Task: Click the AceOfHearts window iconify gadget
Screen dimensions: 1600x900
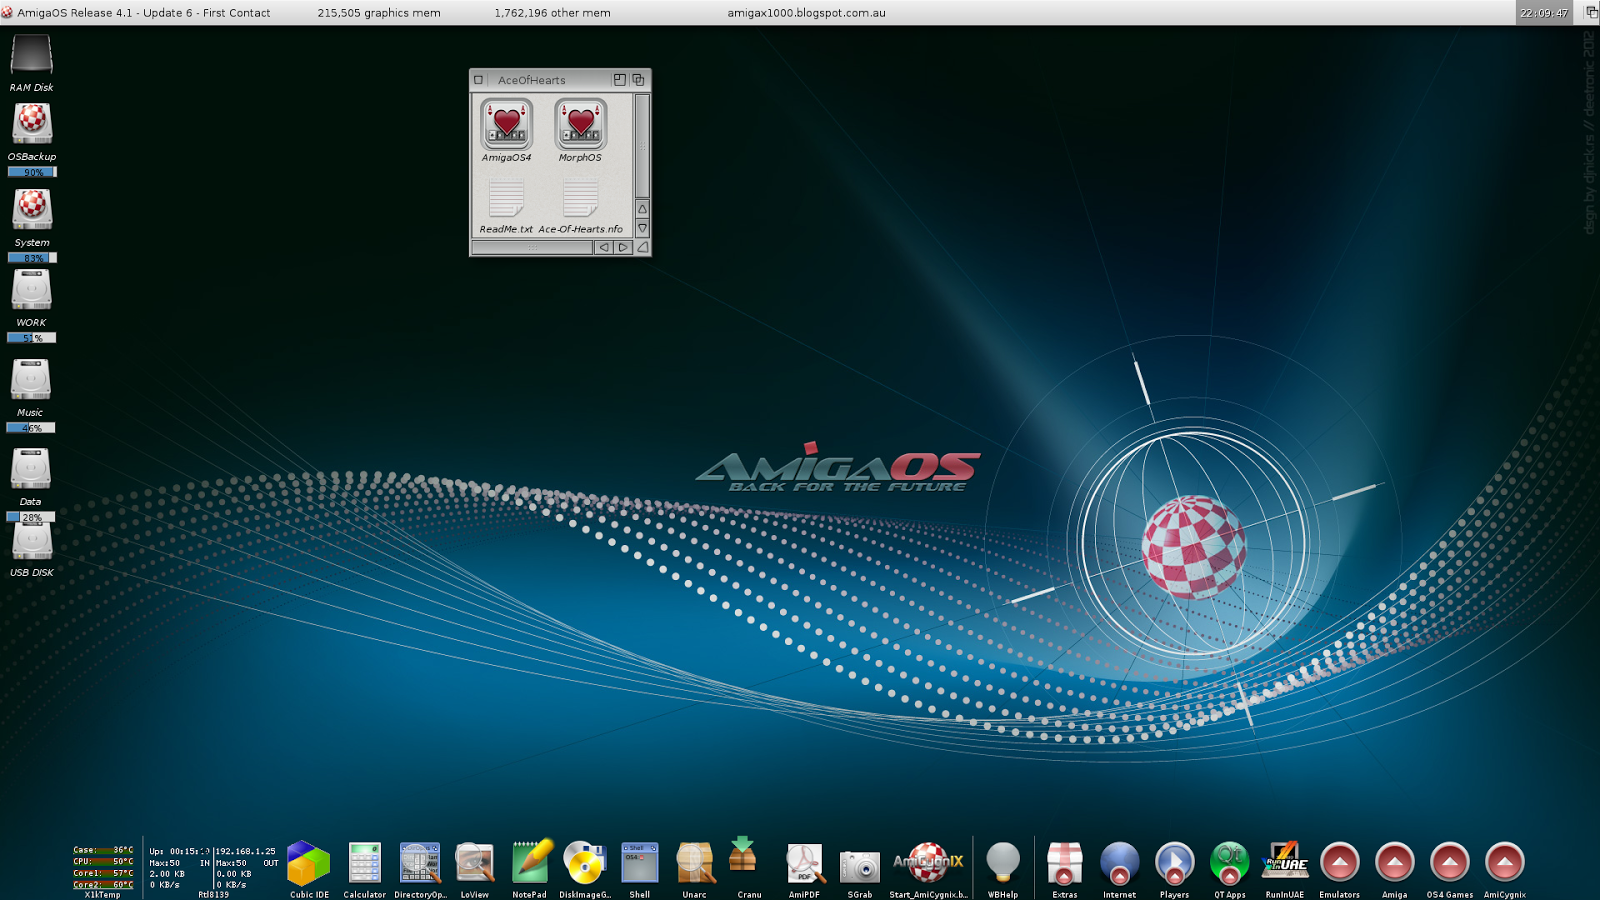Action: (620, 80)
